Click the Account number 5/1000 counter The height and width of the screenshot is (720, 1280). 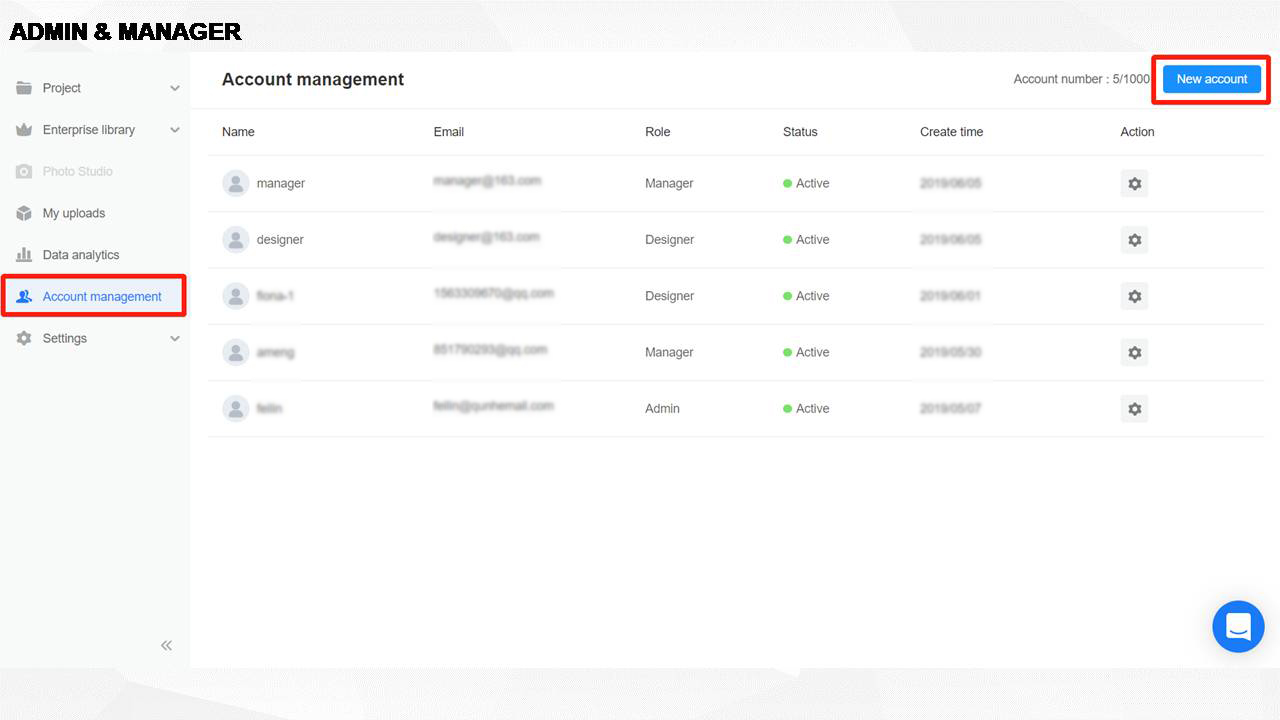(x=1082, y=79)
